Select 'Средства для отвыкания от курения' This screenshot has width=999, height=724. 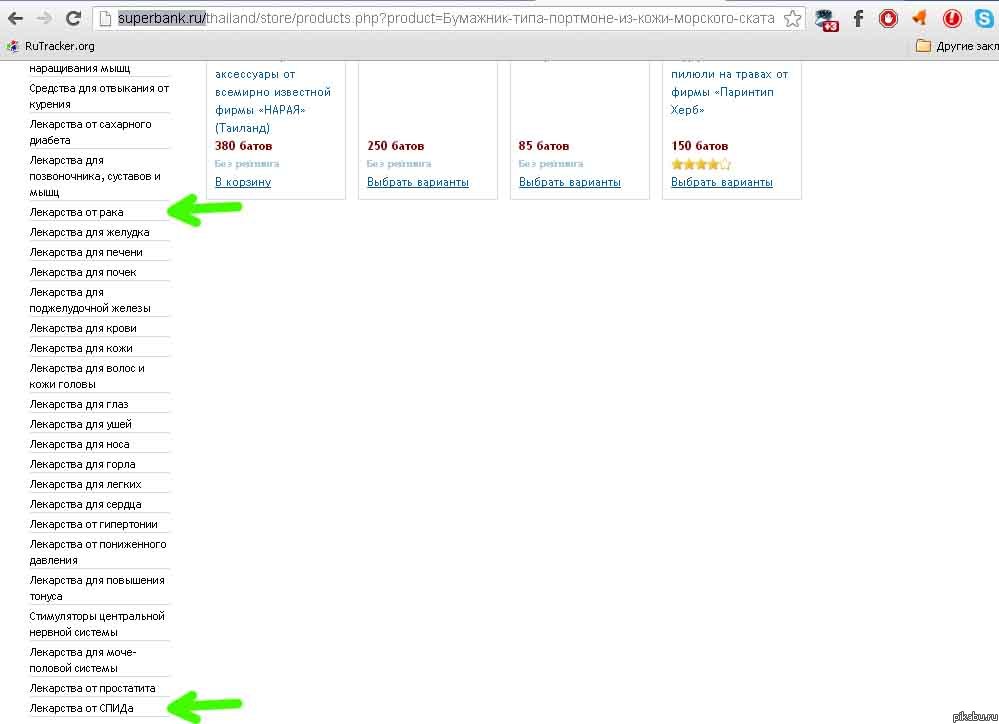pos(99,96)
